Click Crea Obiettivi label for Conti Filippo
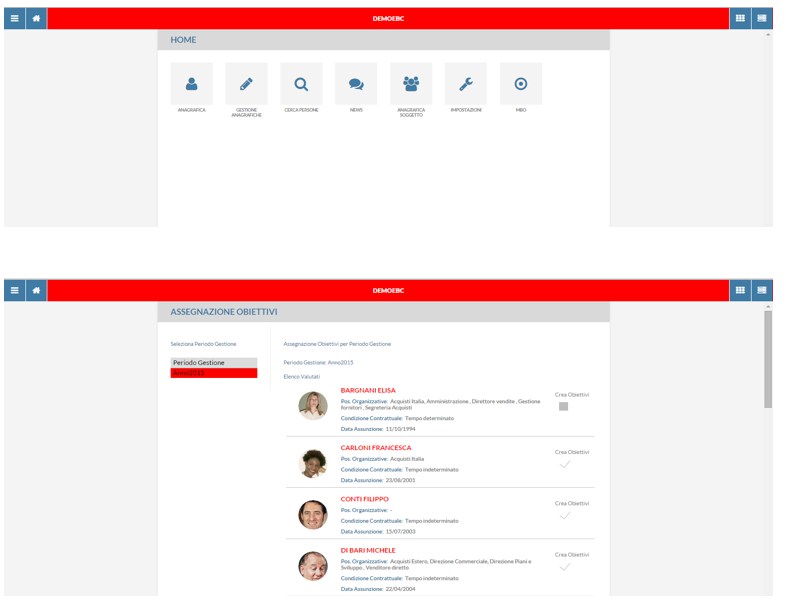Screen dimensions: 786x607 (x=571, y=503)
